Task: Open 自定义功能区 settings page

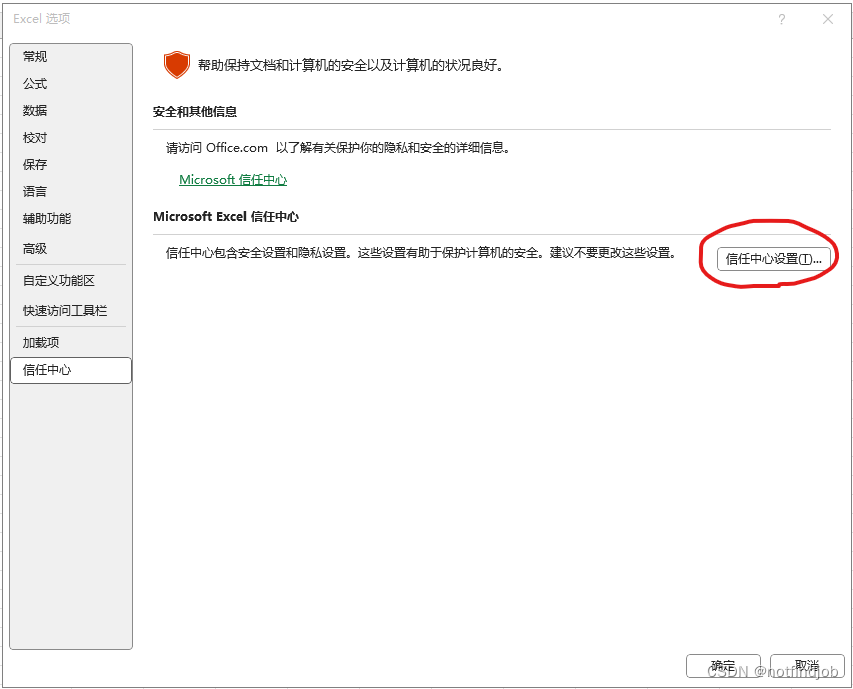Action: click(71, 281)
